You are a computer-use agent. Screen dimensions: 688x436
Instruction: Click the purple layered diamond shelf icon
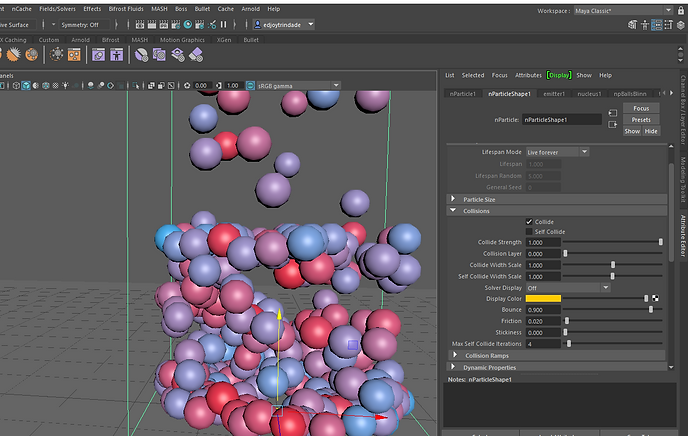point(177,55)
